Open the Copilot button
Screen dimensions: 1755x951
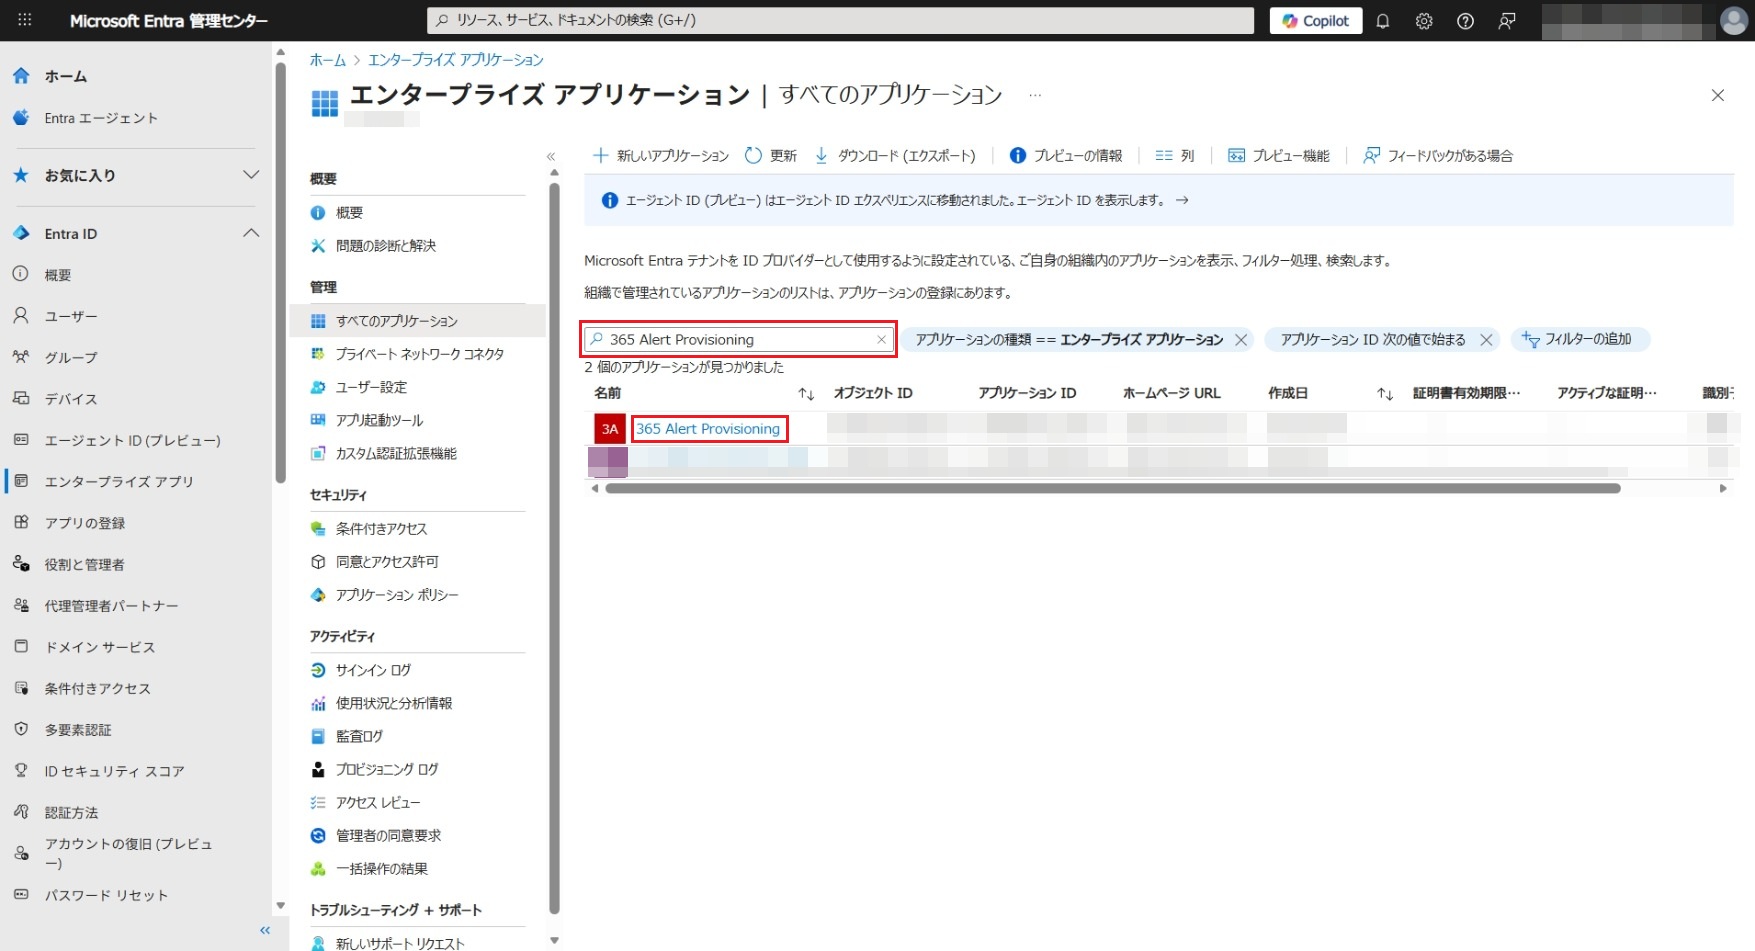point(1315,21)
